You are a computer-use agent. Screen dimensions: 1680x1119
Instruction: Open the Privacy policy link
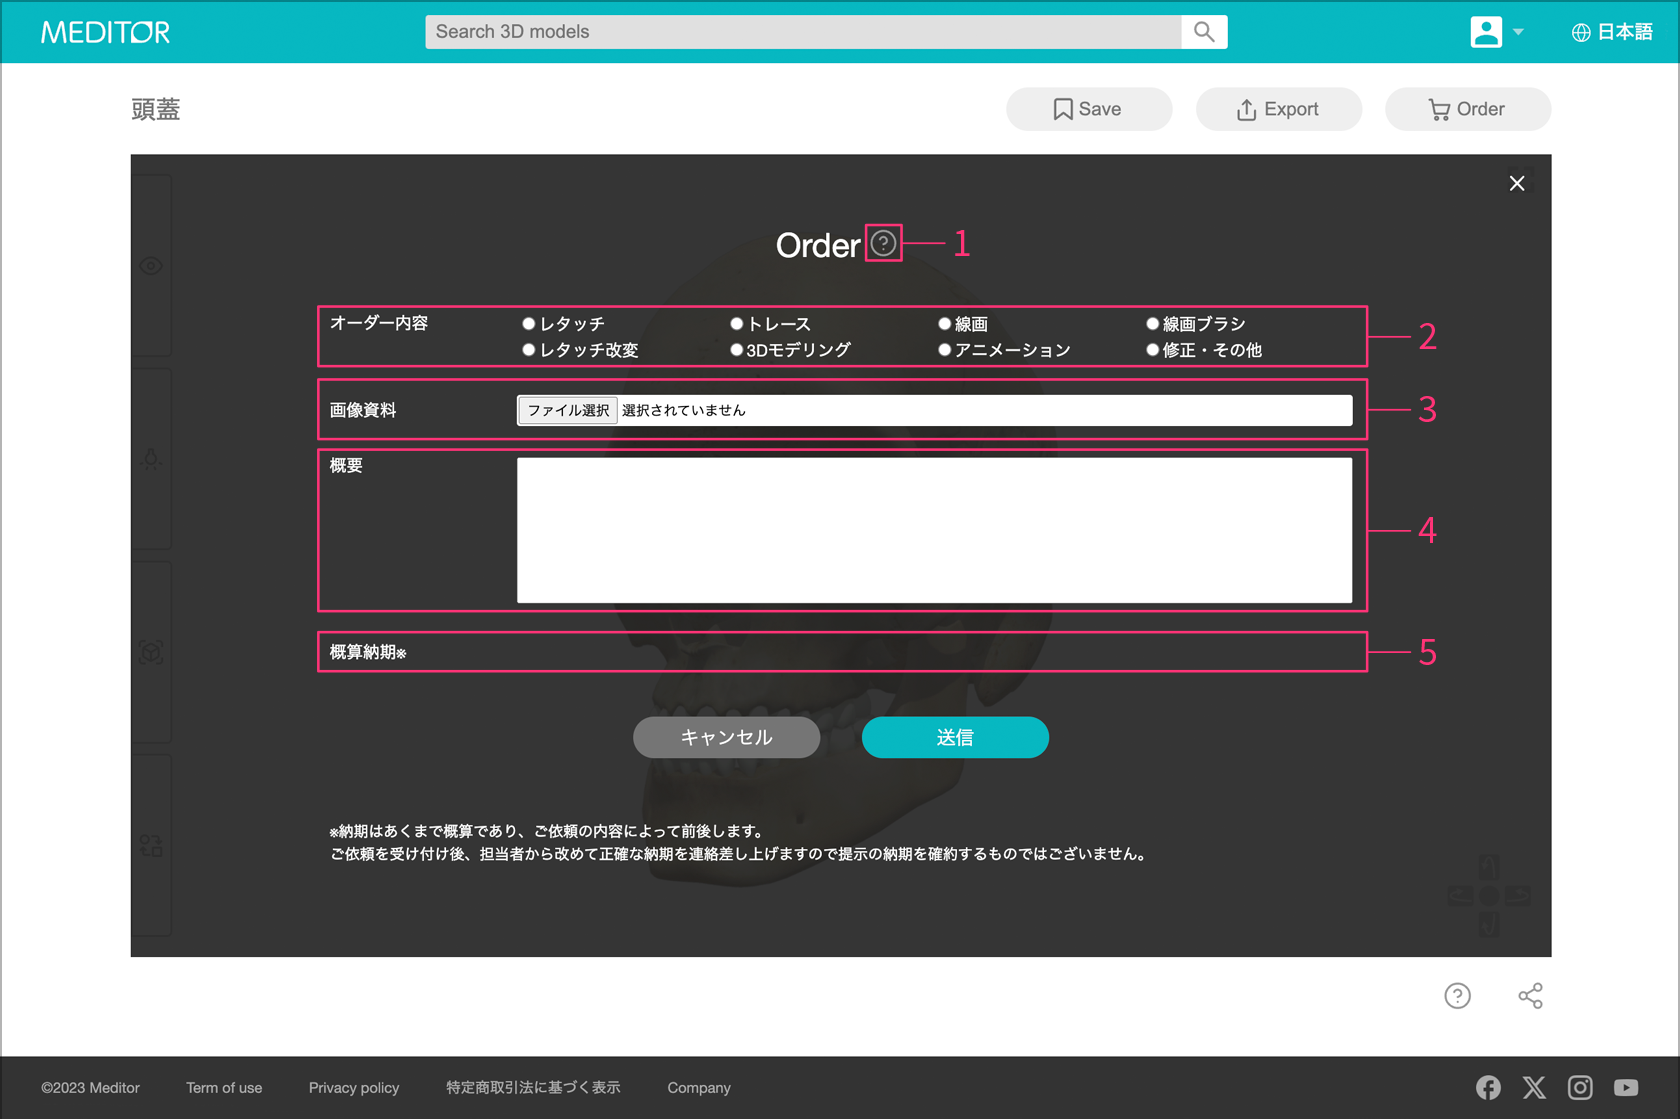click(354, 1088)
